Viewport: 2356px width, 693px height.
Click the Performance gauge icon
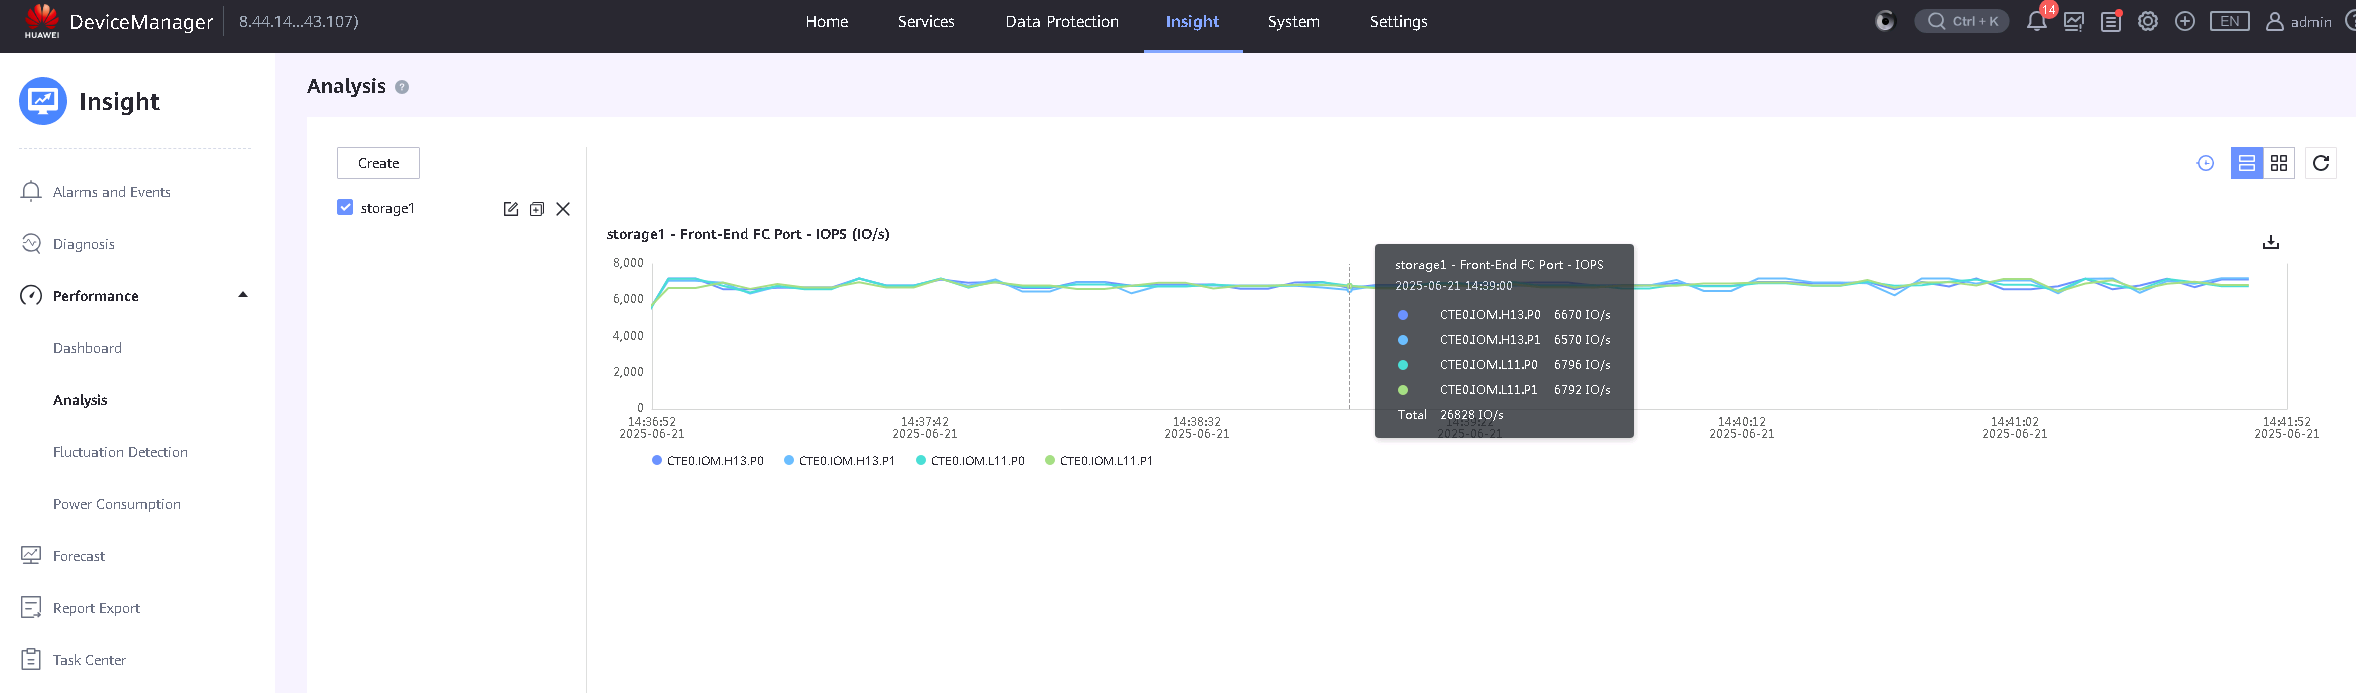[31, 295]
